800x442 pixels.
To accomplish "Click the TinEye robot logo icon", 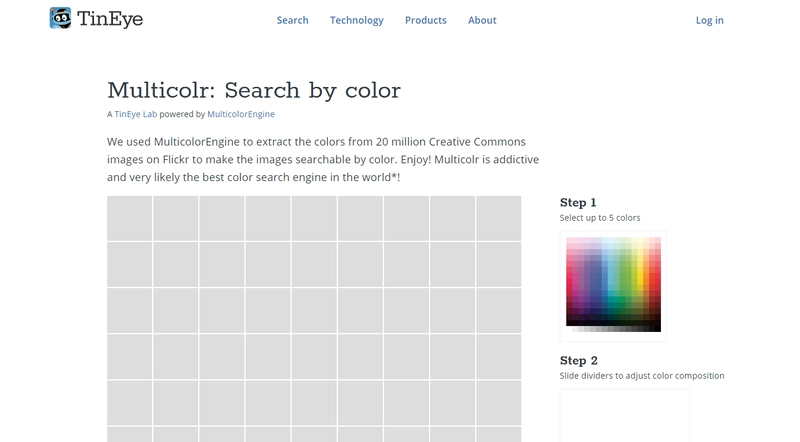I will [x=60, y=18].
